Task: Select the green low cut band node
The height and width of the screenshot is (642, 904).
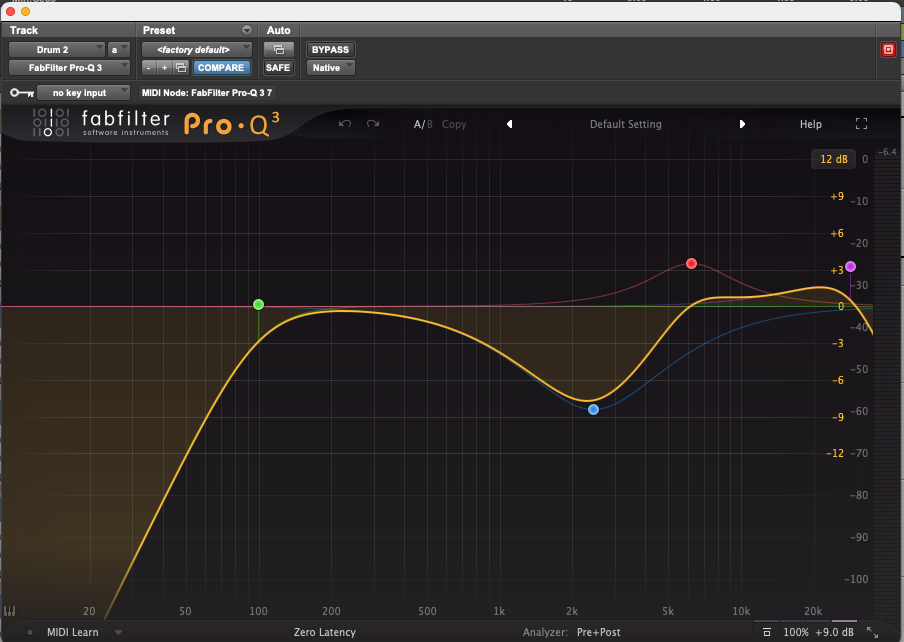Action: (x=258, y=304)
